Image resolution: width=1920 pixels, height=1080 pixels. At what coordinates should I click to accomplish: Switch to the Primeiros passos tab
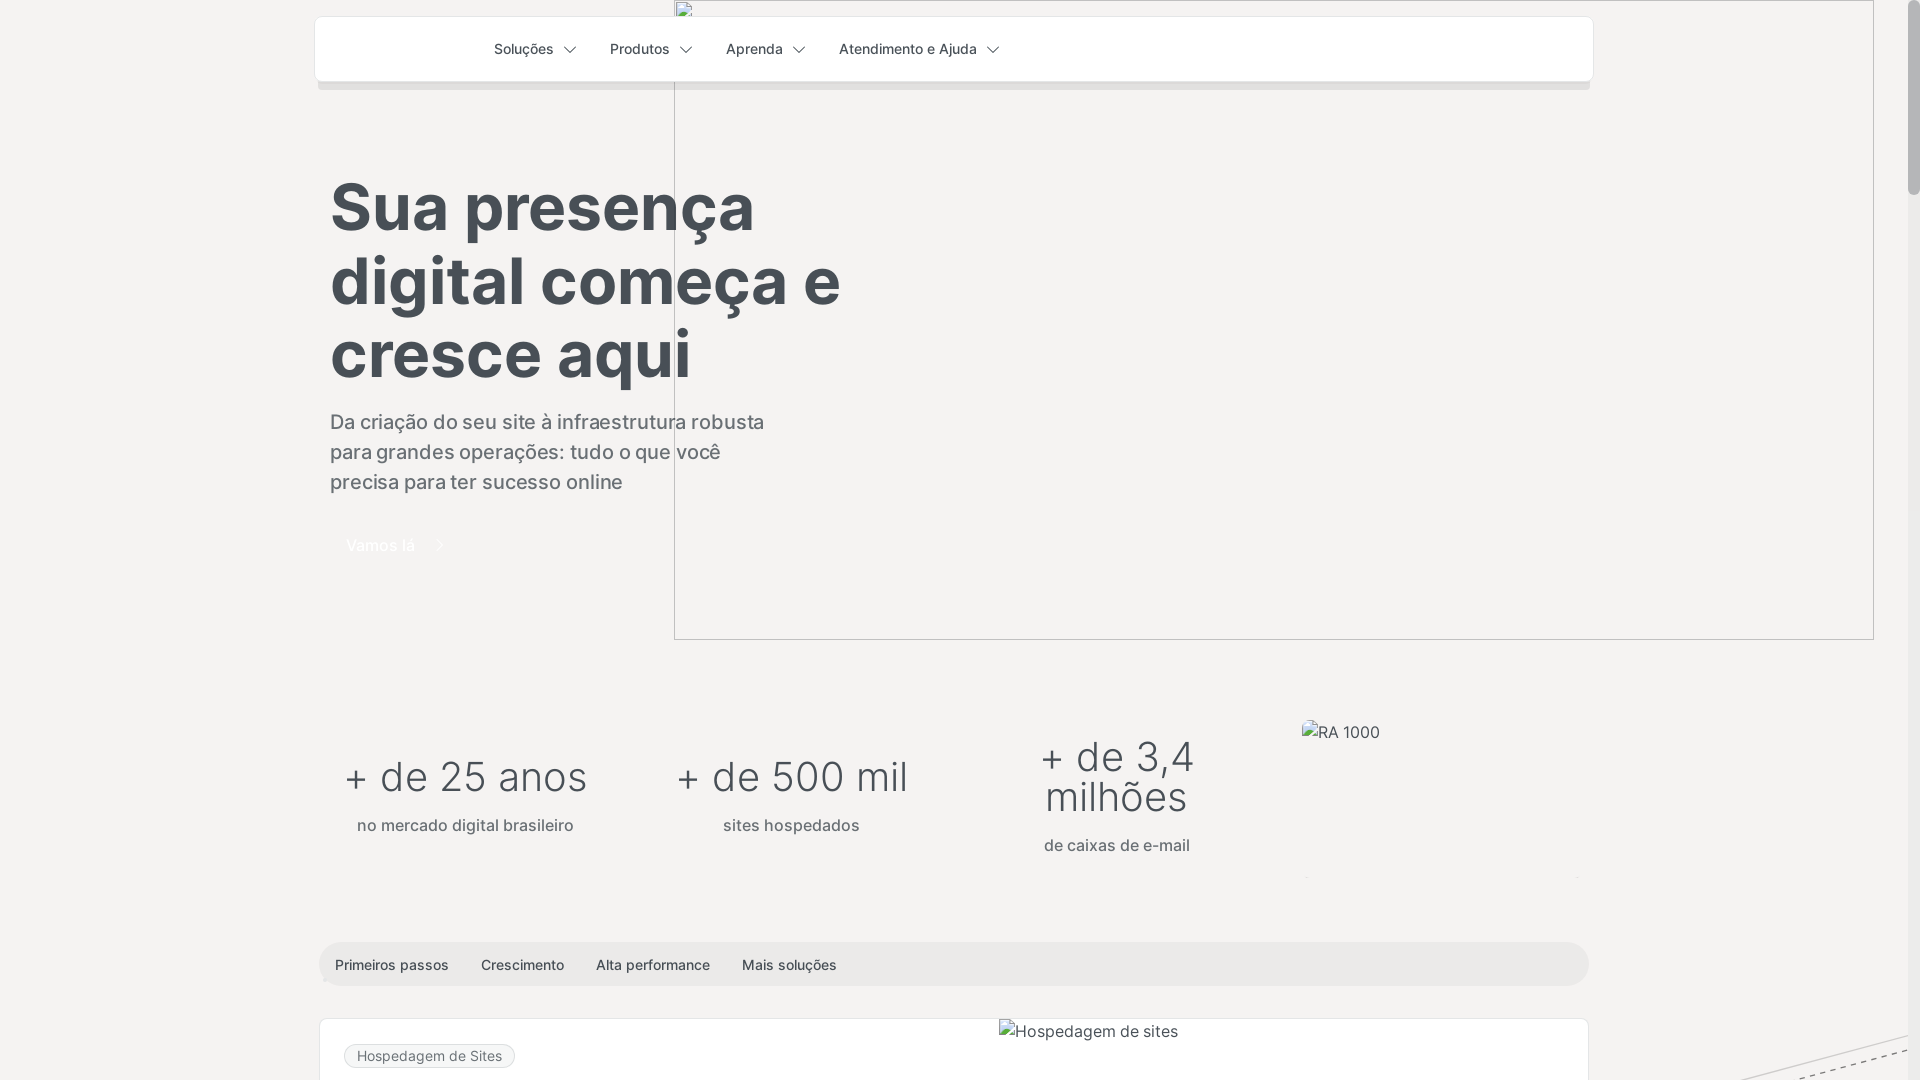392,965
